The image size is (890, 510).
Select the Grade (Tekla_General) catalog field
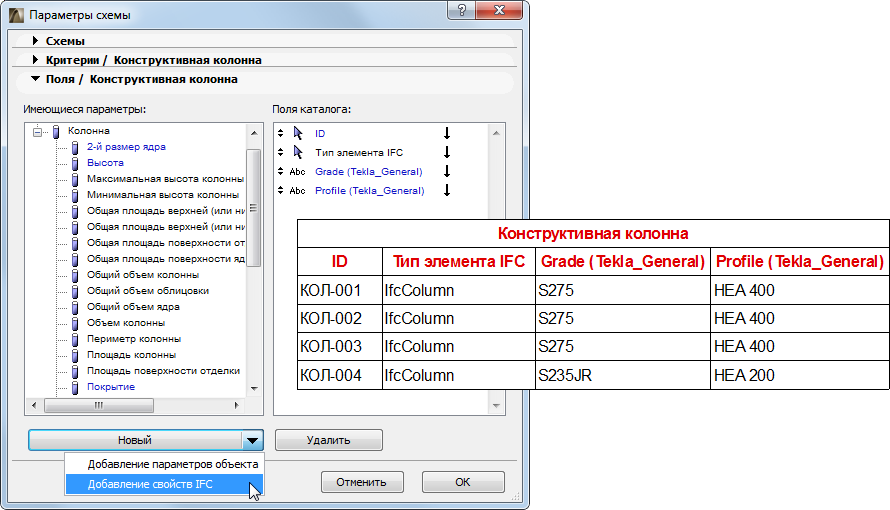point(368,171)
